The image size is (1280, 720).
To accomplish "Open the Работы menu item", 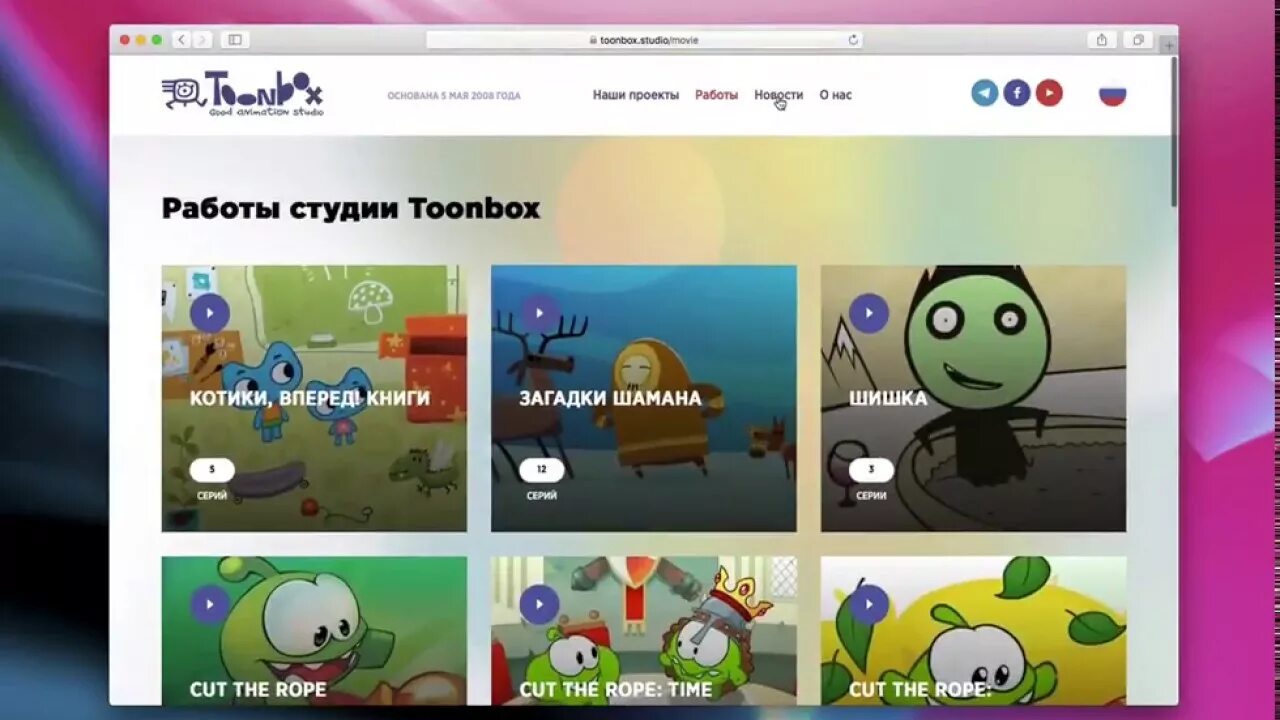I will [x=717, y=95].
